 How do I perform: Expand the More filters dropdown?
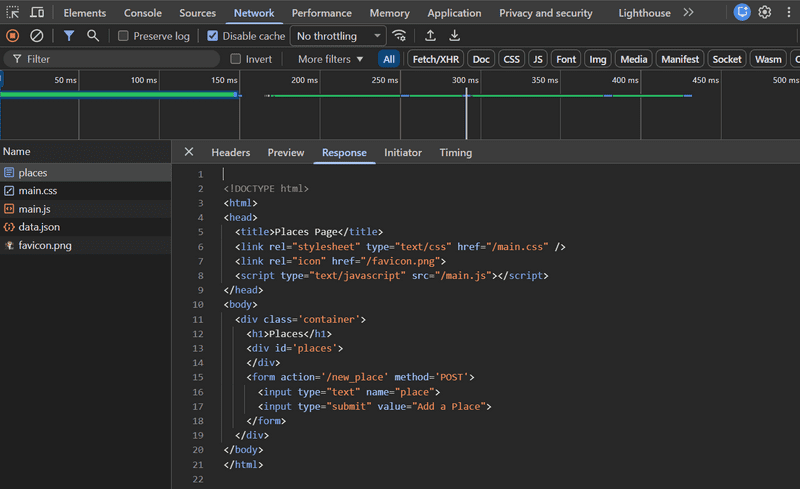click(331, 59)
